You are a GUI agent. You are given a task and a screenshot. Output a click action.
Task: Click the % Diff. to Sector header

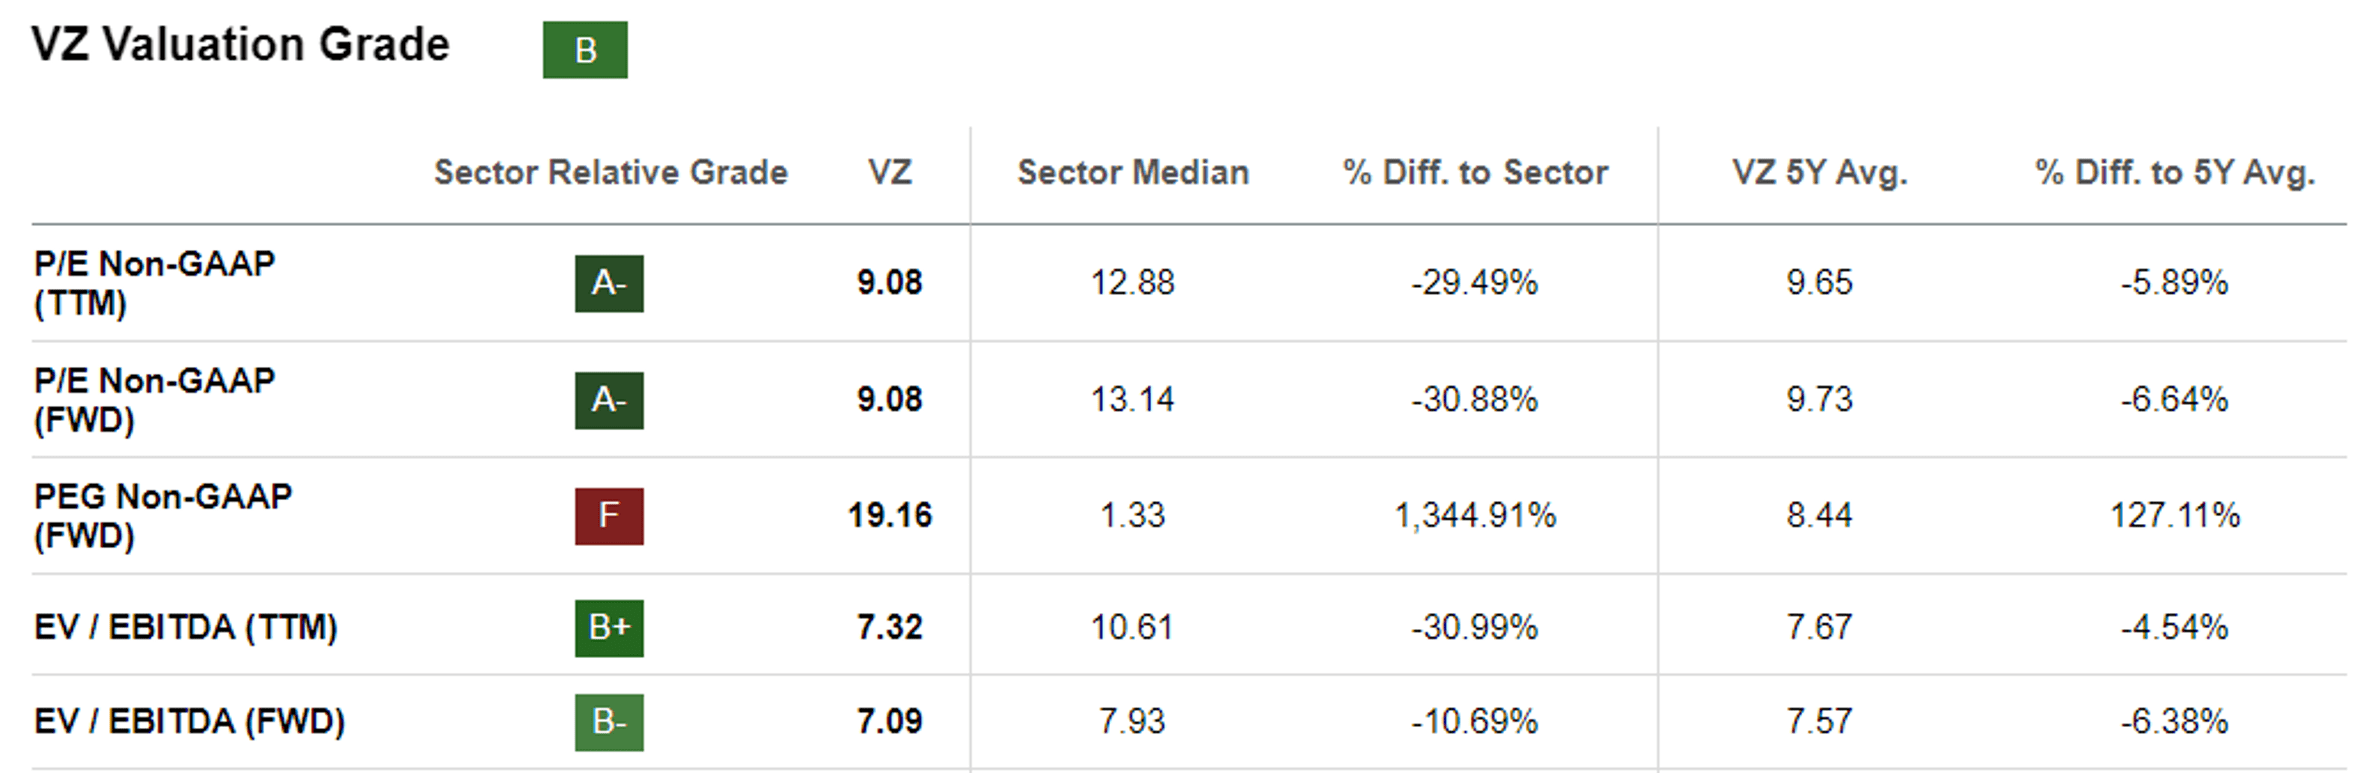tap(1475, 173)
